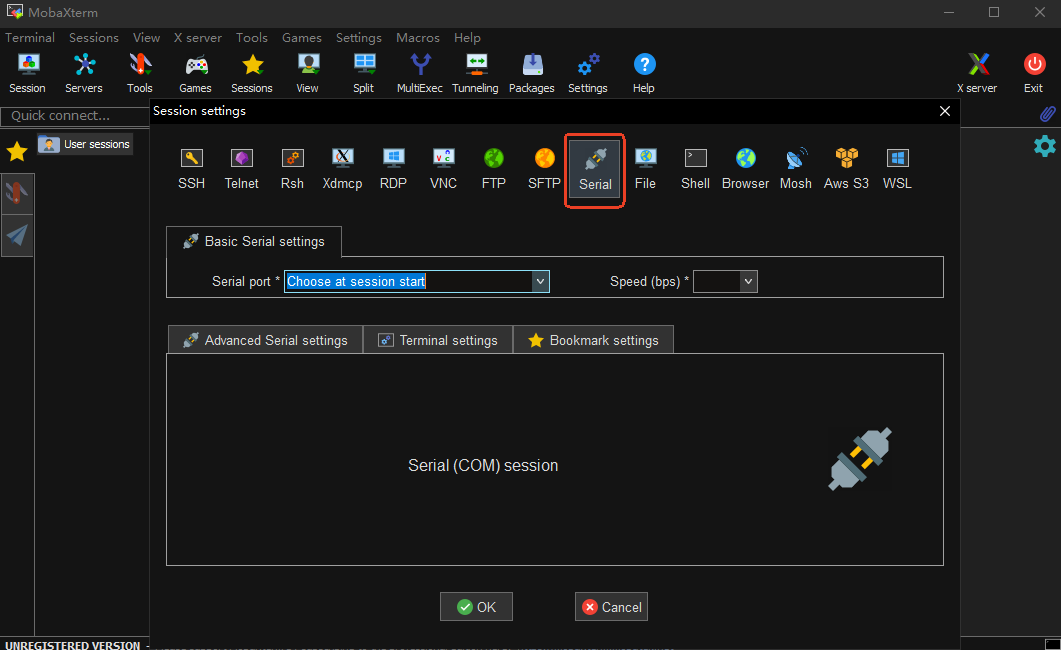Viewport: 1061px width, 650px height.
Task: Open the Speed (bps) dropdown
Action: pos(748,282)
